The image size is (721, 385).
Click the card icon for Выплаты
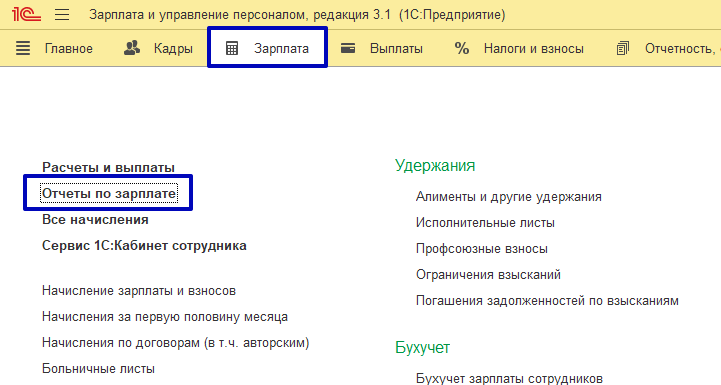tap(348, 48)
